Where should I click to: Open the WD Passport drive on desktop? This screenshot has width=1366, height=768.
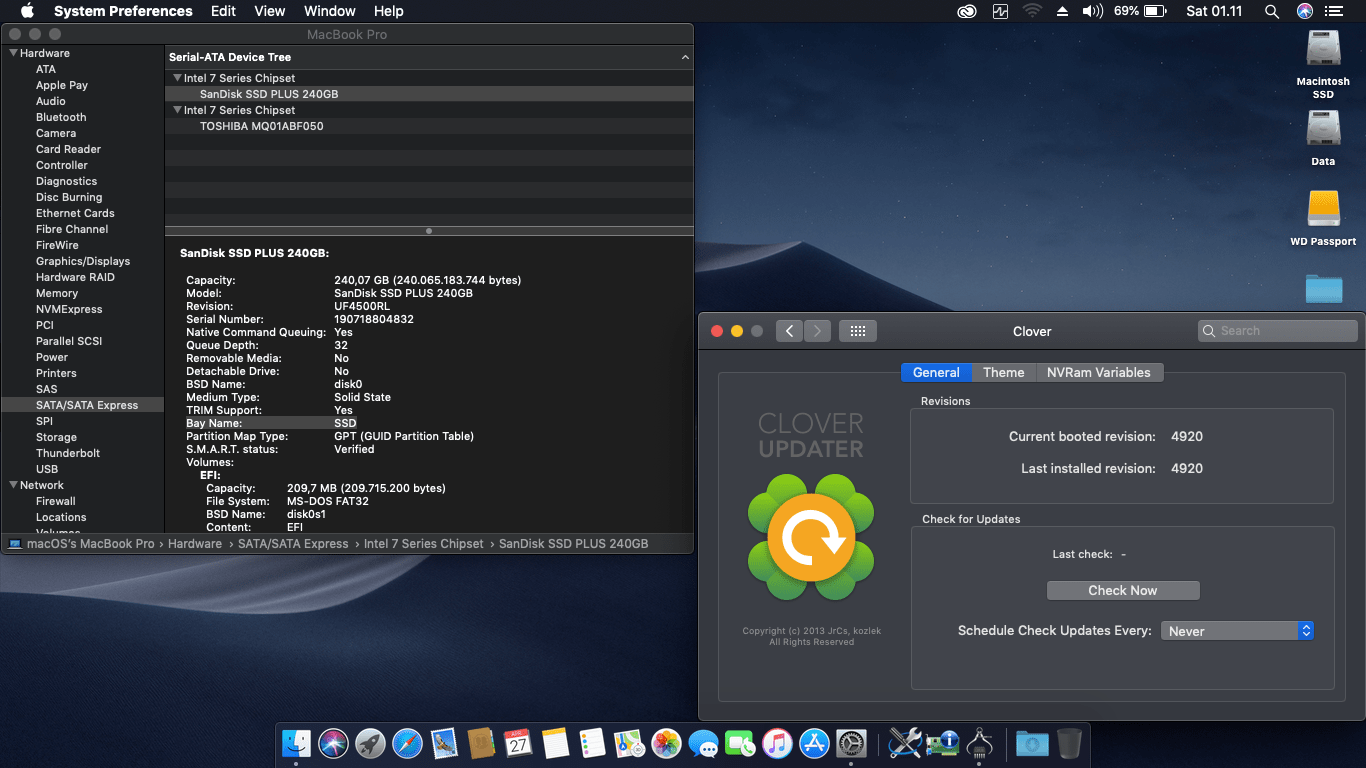click(x=1323, y=209)
